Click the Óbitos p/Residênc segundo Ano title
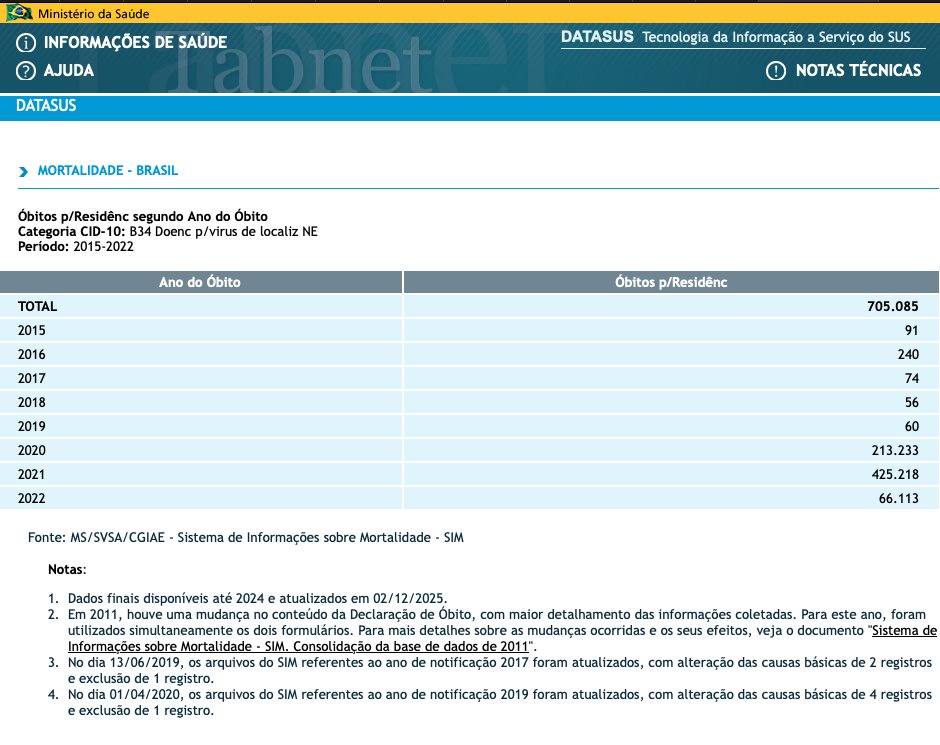940x745 pixels. coord(143,216)
